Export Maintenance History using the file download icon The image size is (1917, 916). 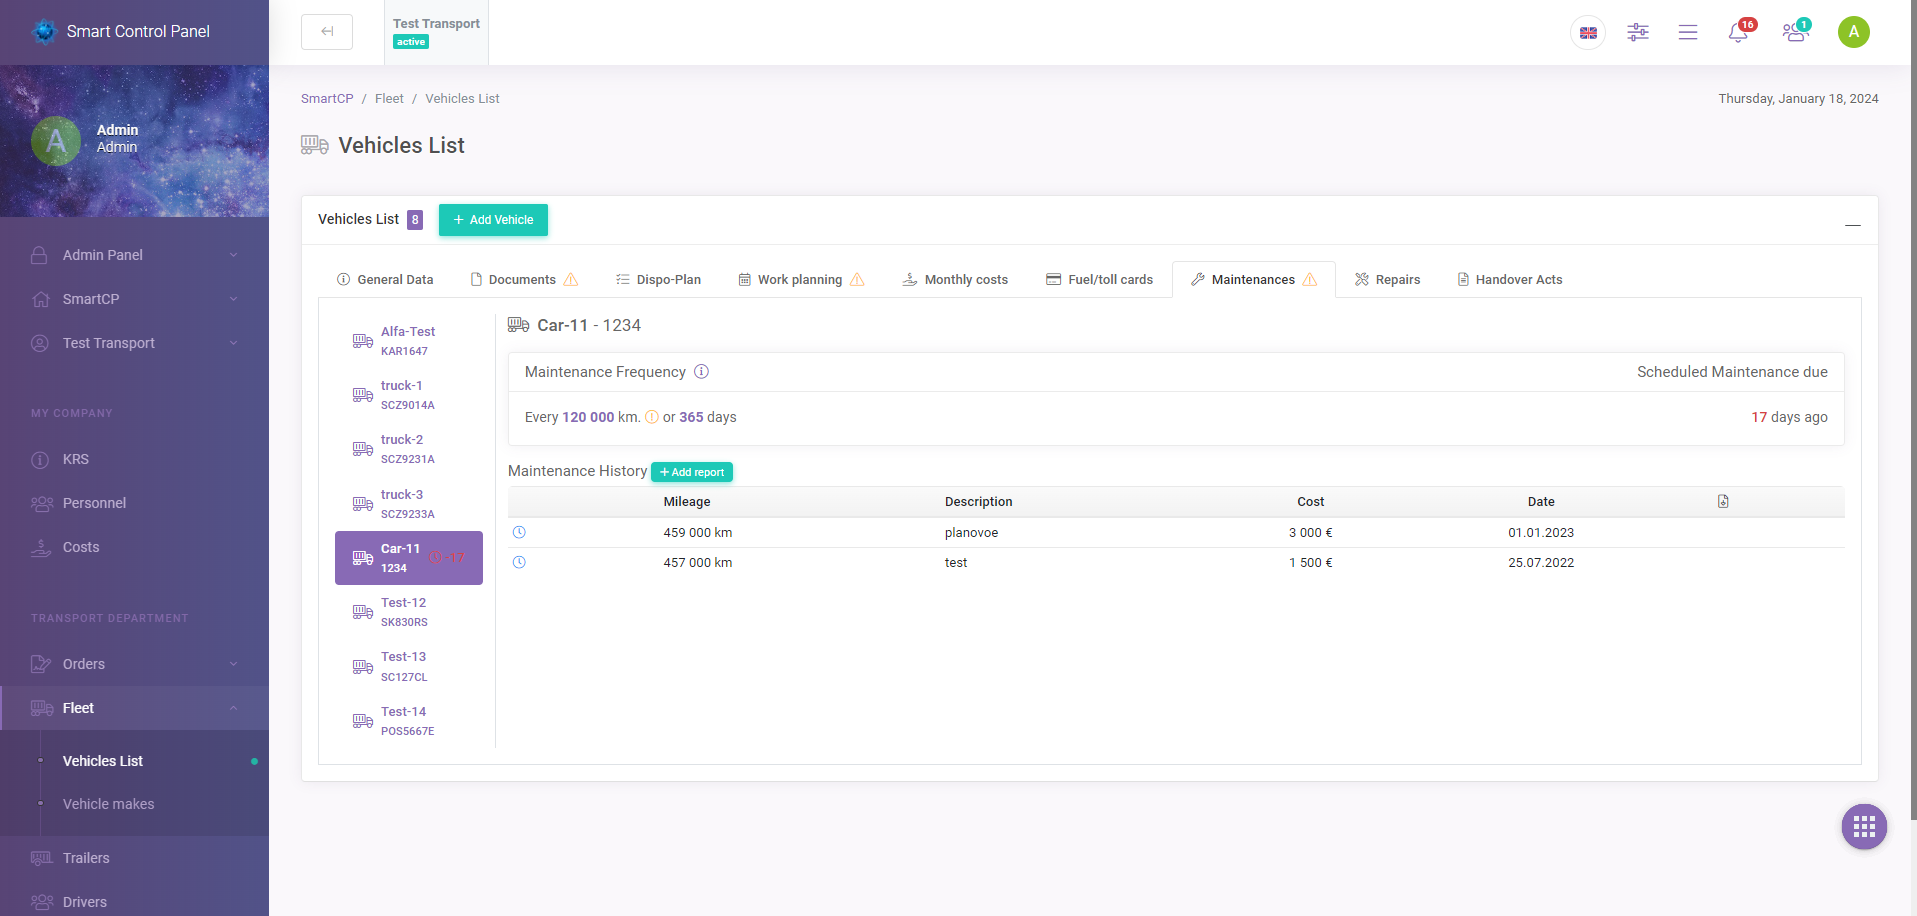click(x=1722, y=500)
